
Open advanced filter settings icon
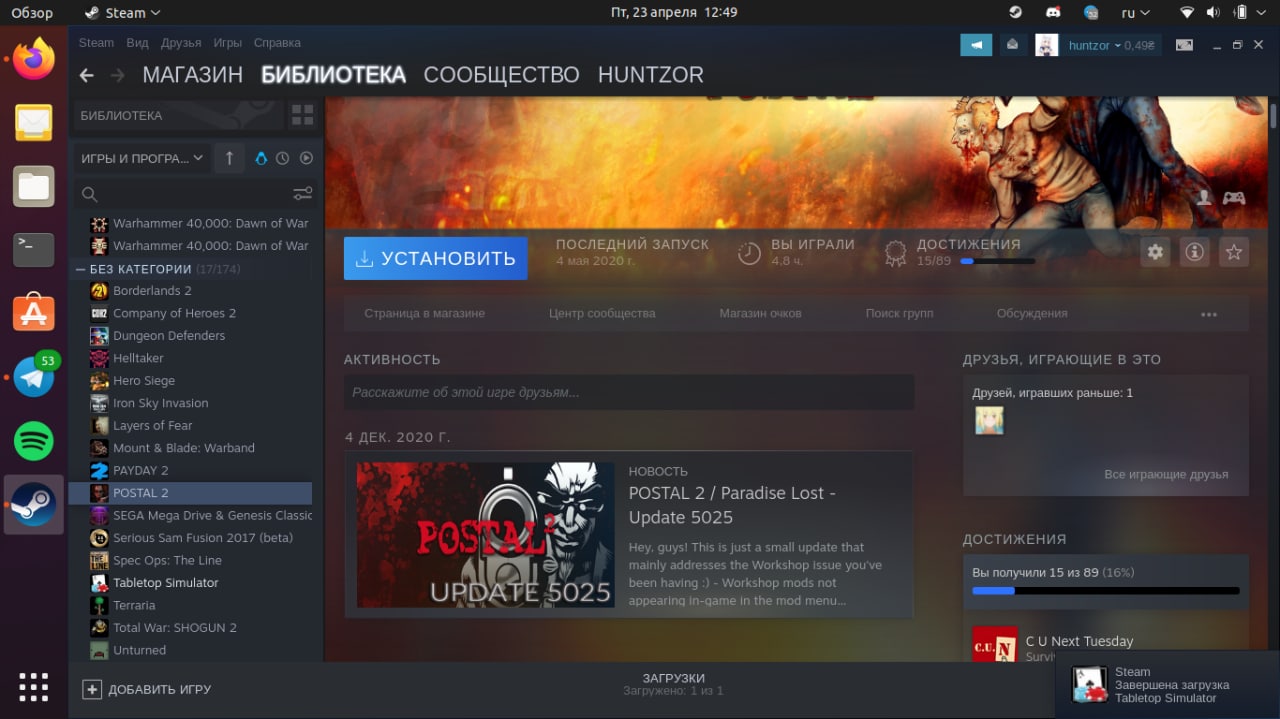[302, 193]
